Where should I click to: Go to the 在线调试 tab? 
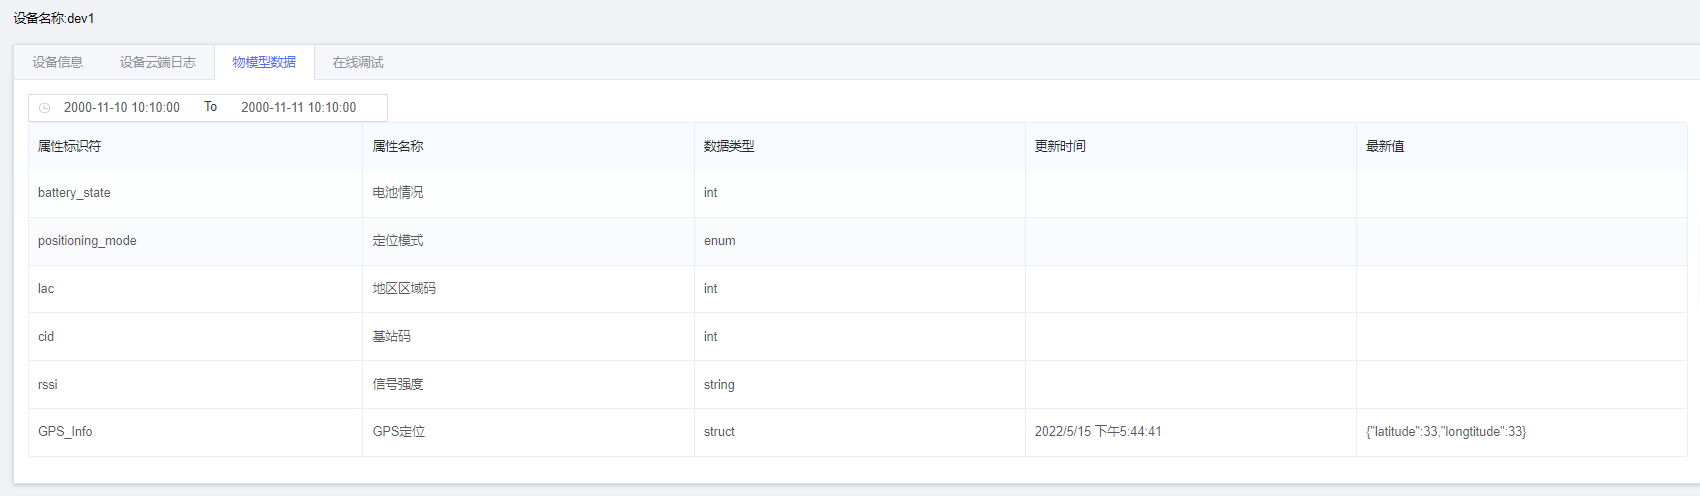click(358, 62)
